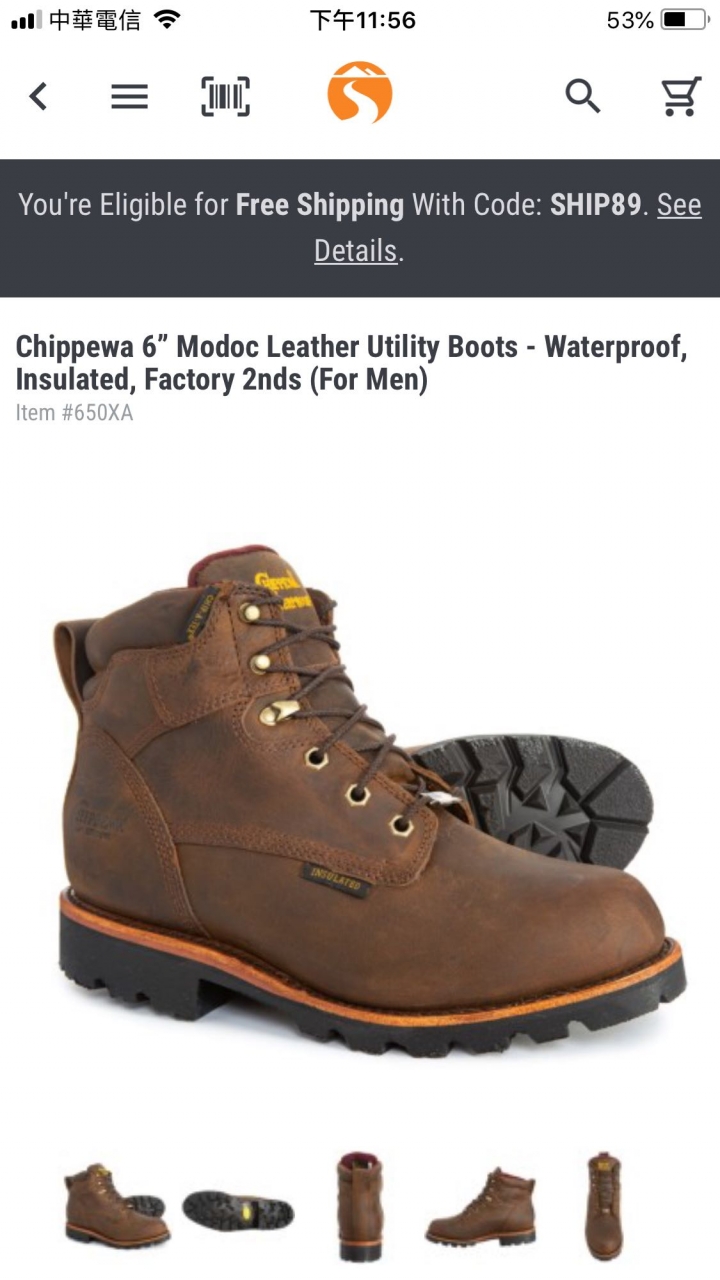Select the outsole view thumbnail
This screenshot has height=1280, width=720.
[x=238, y=1210]
